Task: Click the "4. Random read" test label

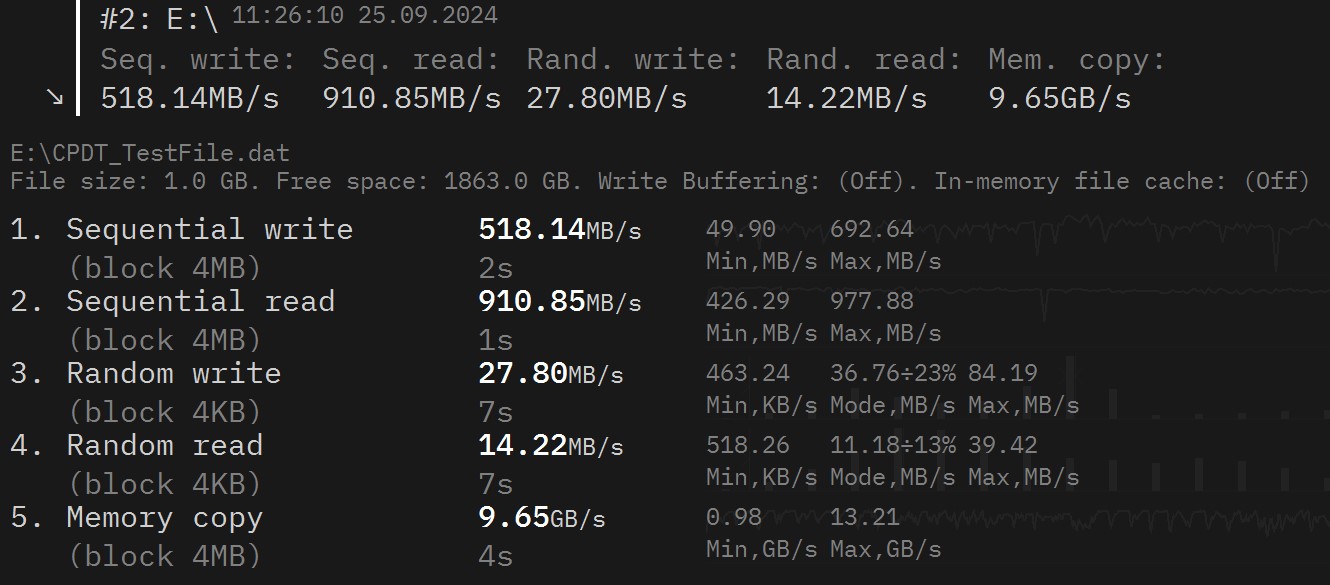Action: point(164,445)
